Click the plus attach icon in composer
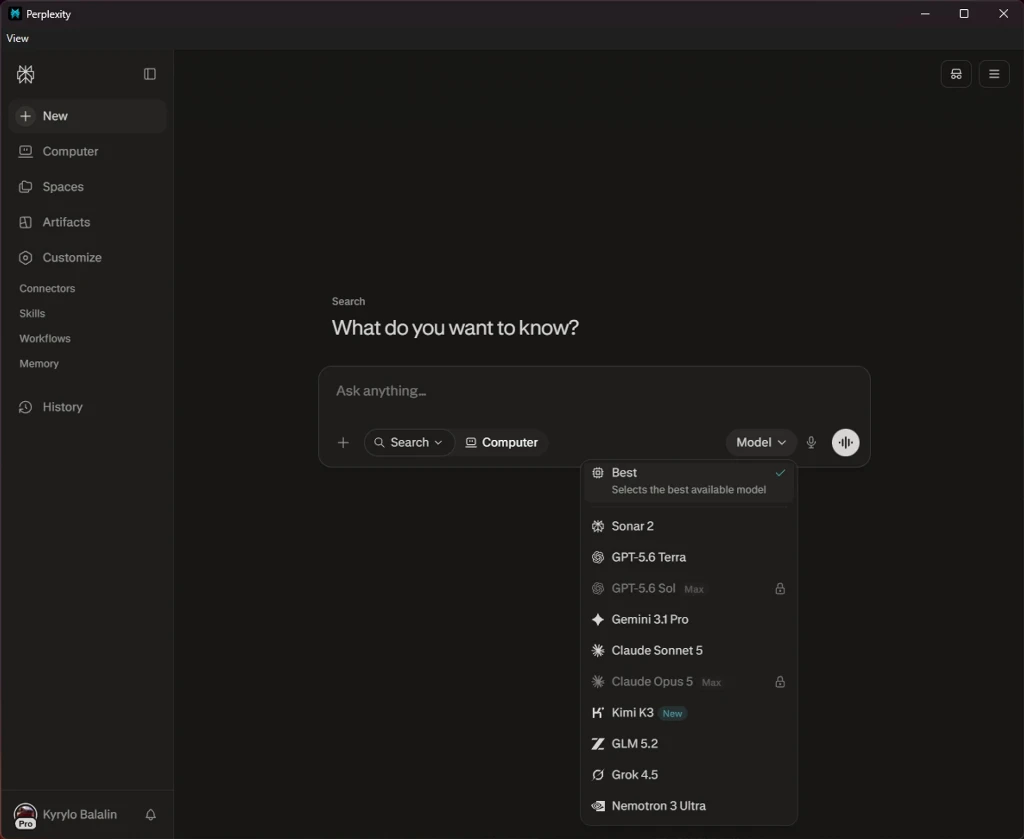 343,443
